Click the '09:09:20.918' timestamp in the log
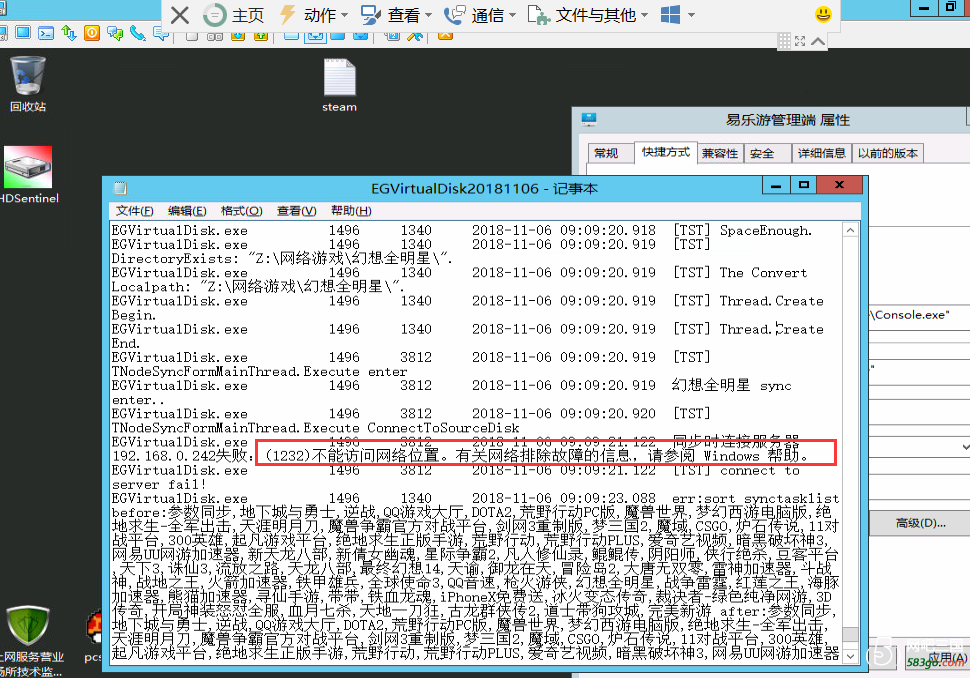The height and width of the screenshot is (678, 970). (x=608, y=231)
